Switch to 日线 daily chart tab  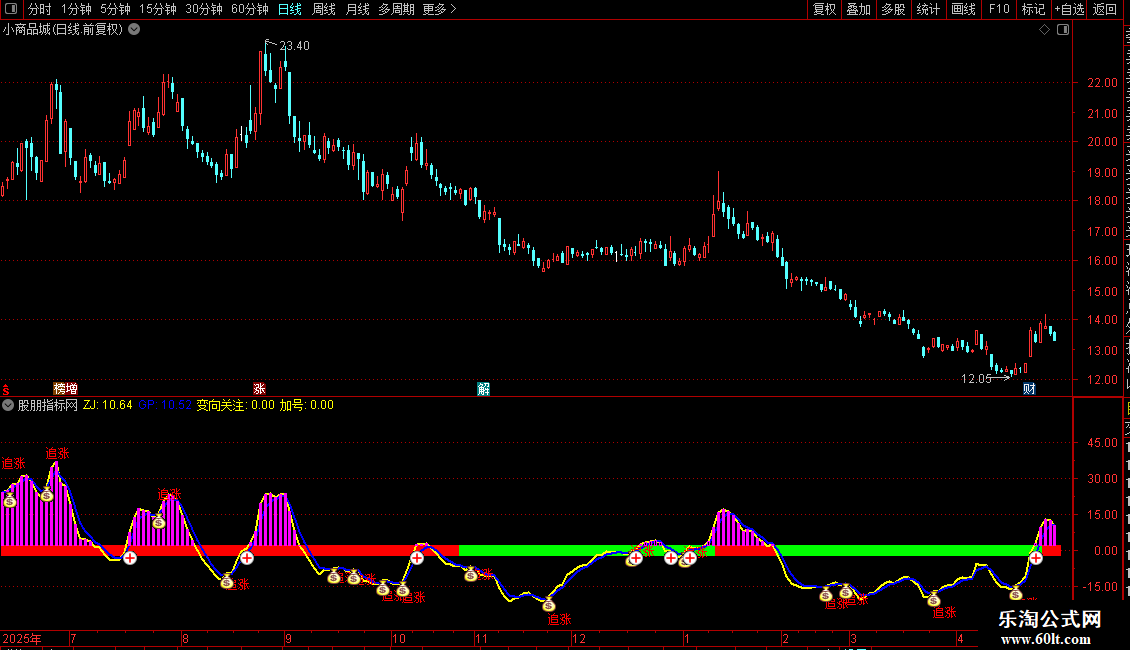pos(290,9)
